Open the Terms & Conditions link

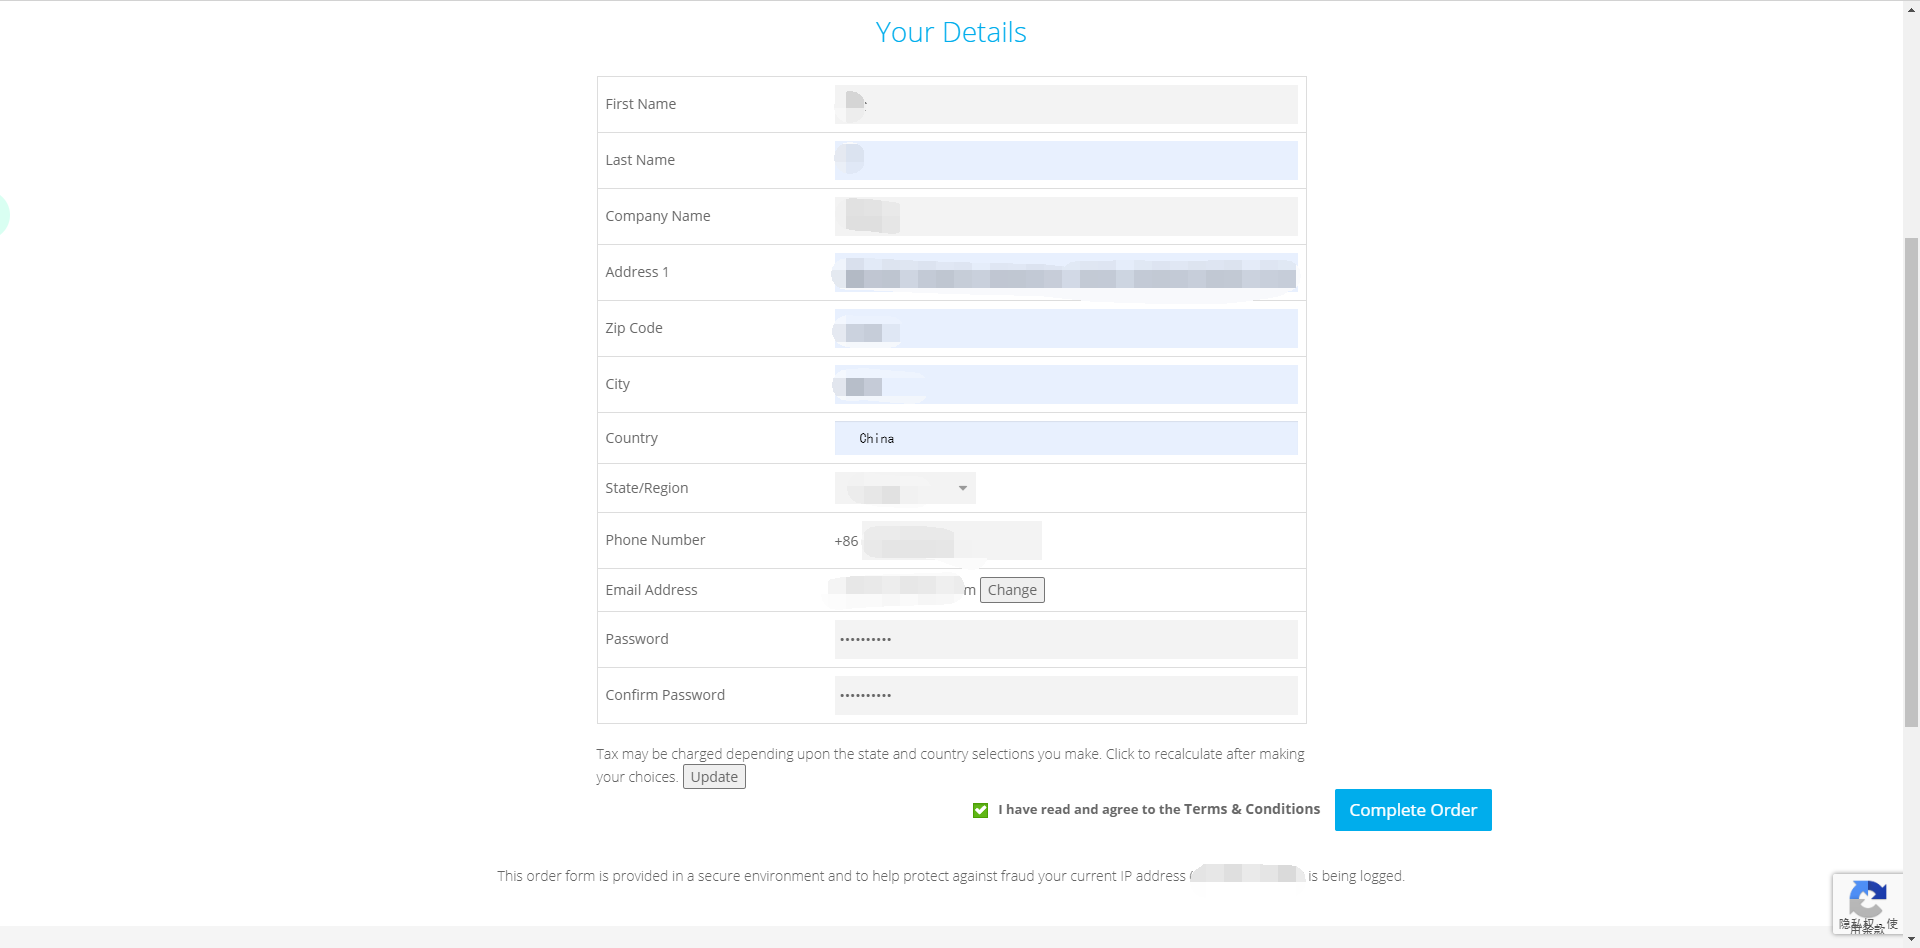pyautogui.click(x=1252, y=809)
